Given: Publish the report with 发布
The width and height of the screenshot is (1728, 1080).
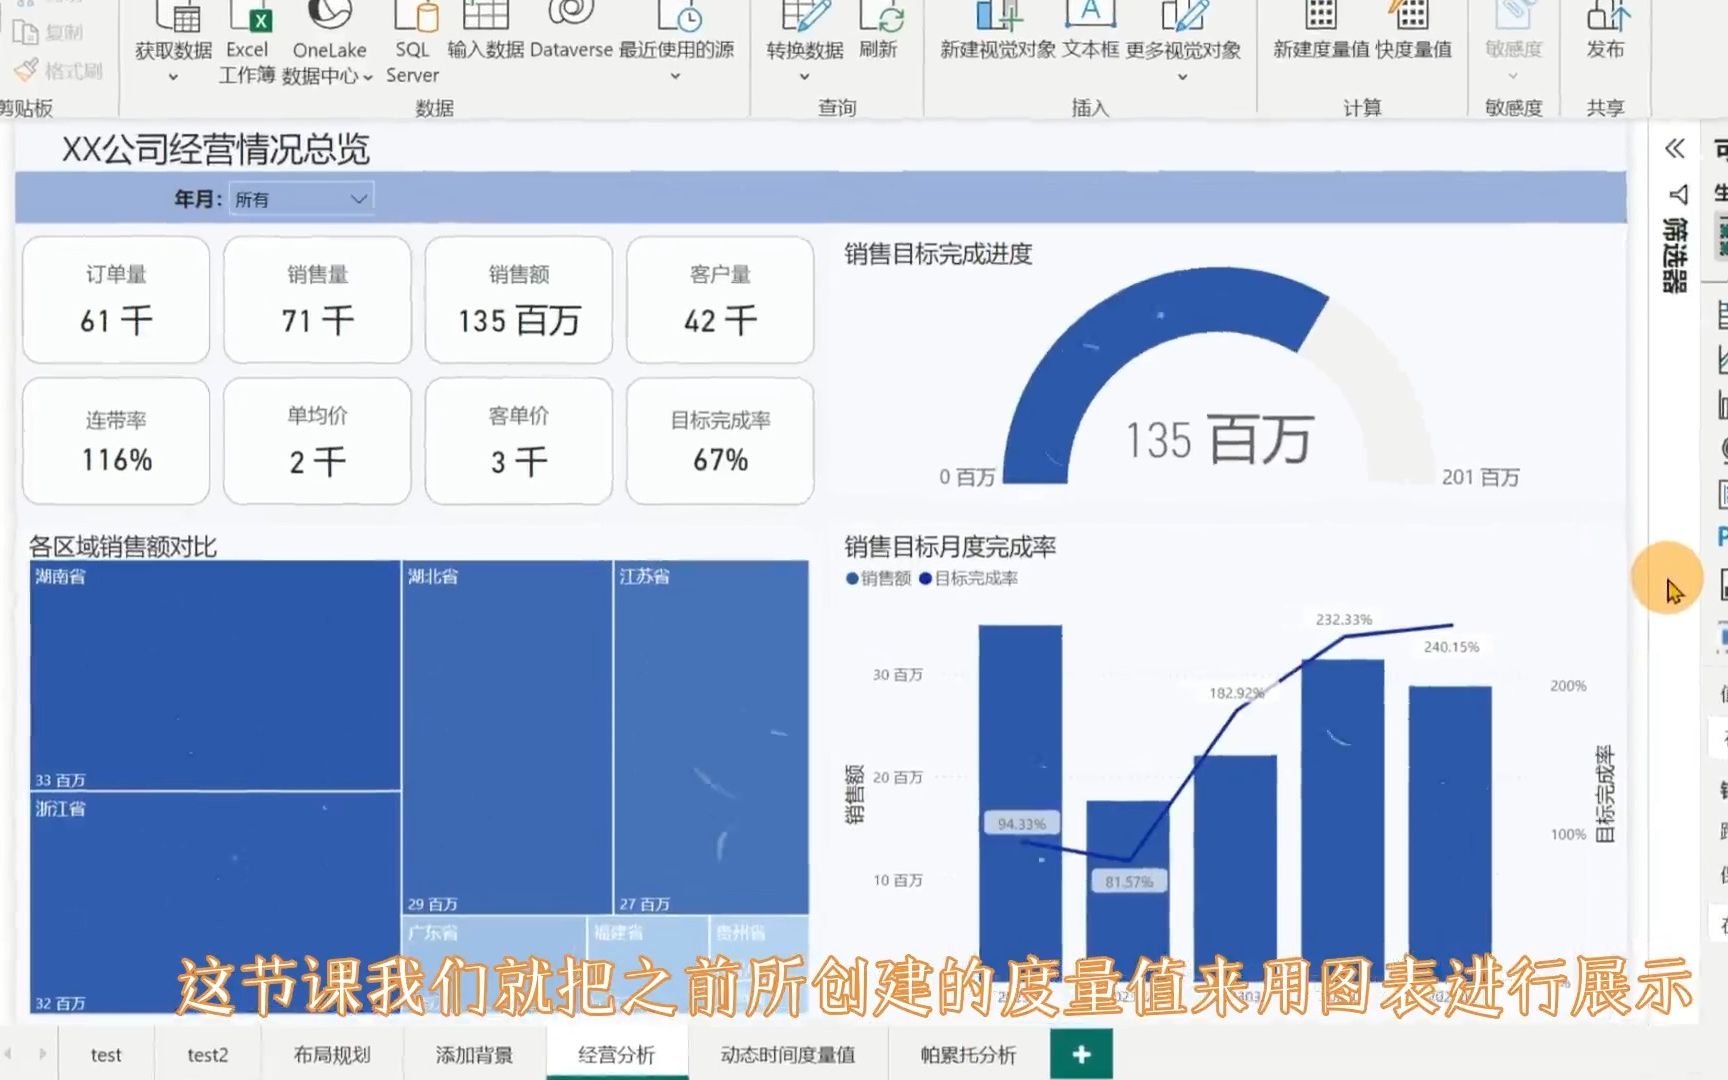Looking at the screenshot, I should tap(1605, 32).
